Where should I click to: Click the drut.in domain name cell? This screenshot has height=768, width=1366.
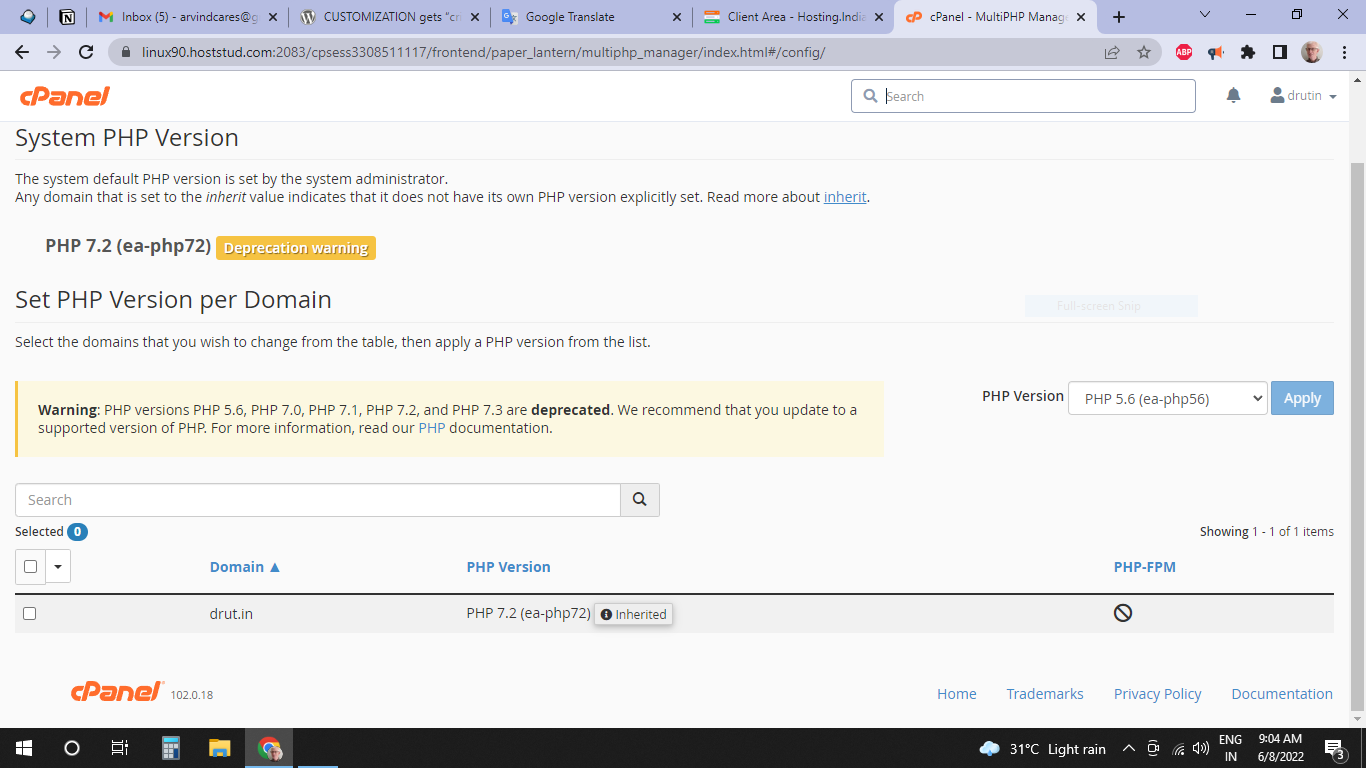(231, 614)
